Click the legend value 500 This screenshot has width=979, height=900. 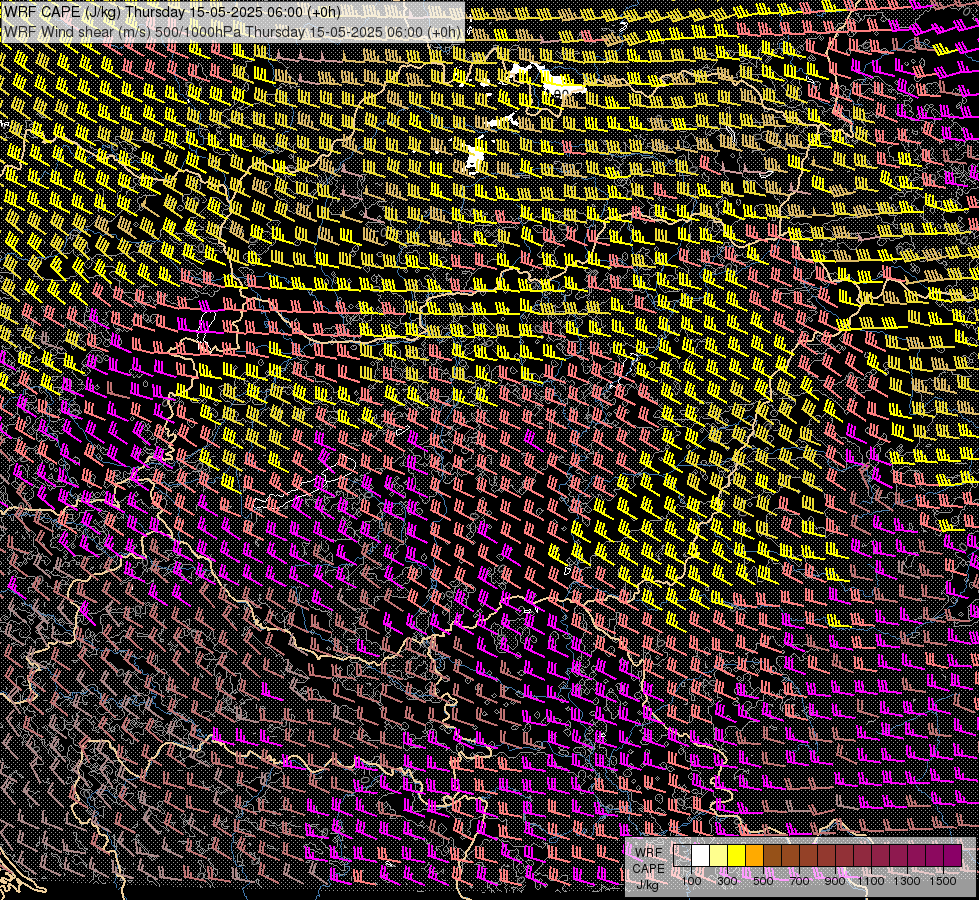[763, 881]
